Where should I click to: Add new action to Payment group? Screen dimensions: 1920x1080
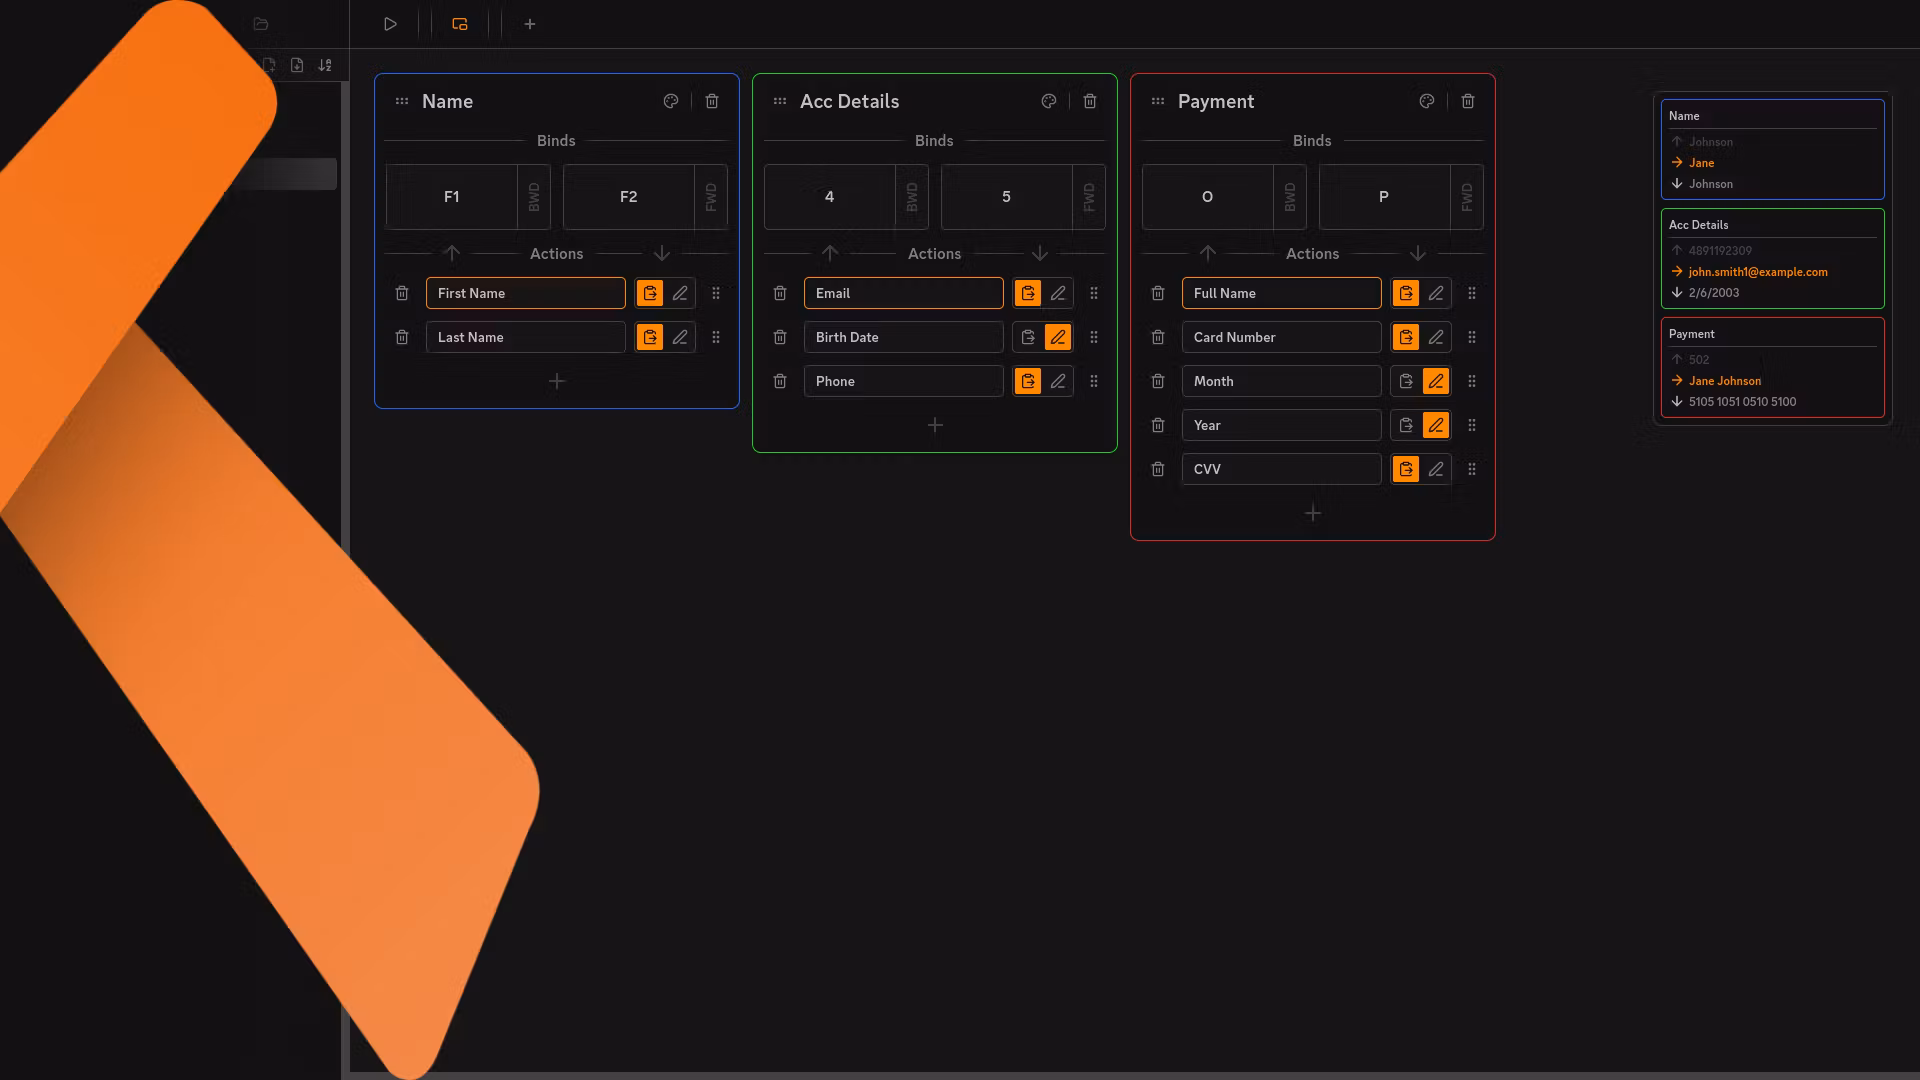coord(1313,513)
